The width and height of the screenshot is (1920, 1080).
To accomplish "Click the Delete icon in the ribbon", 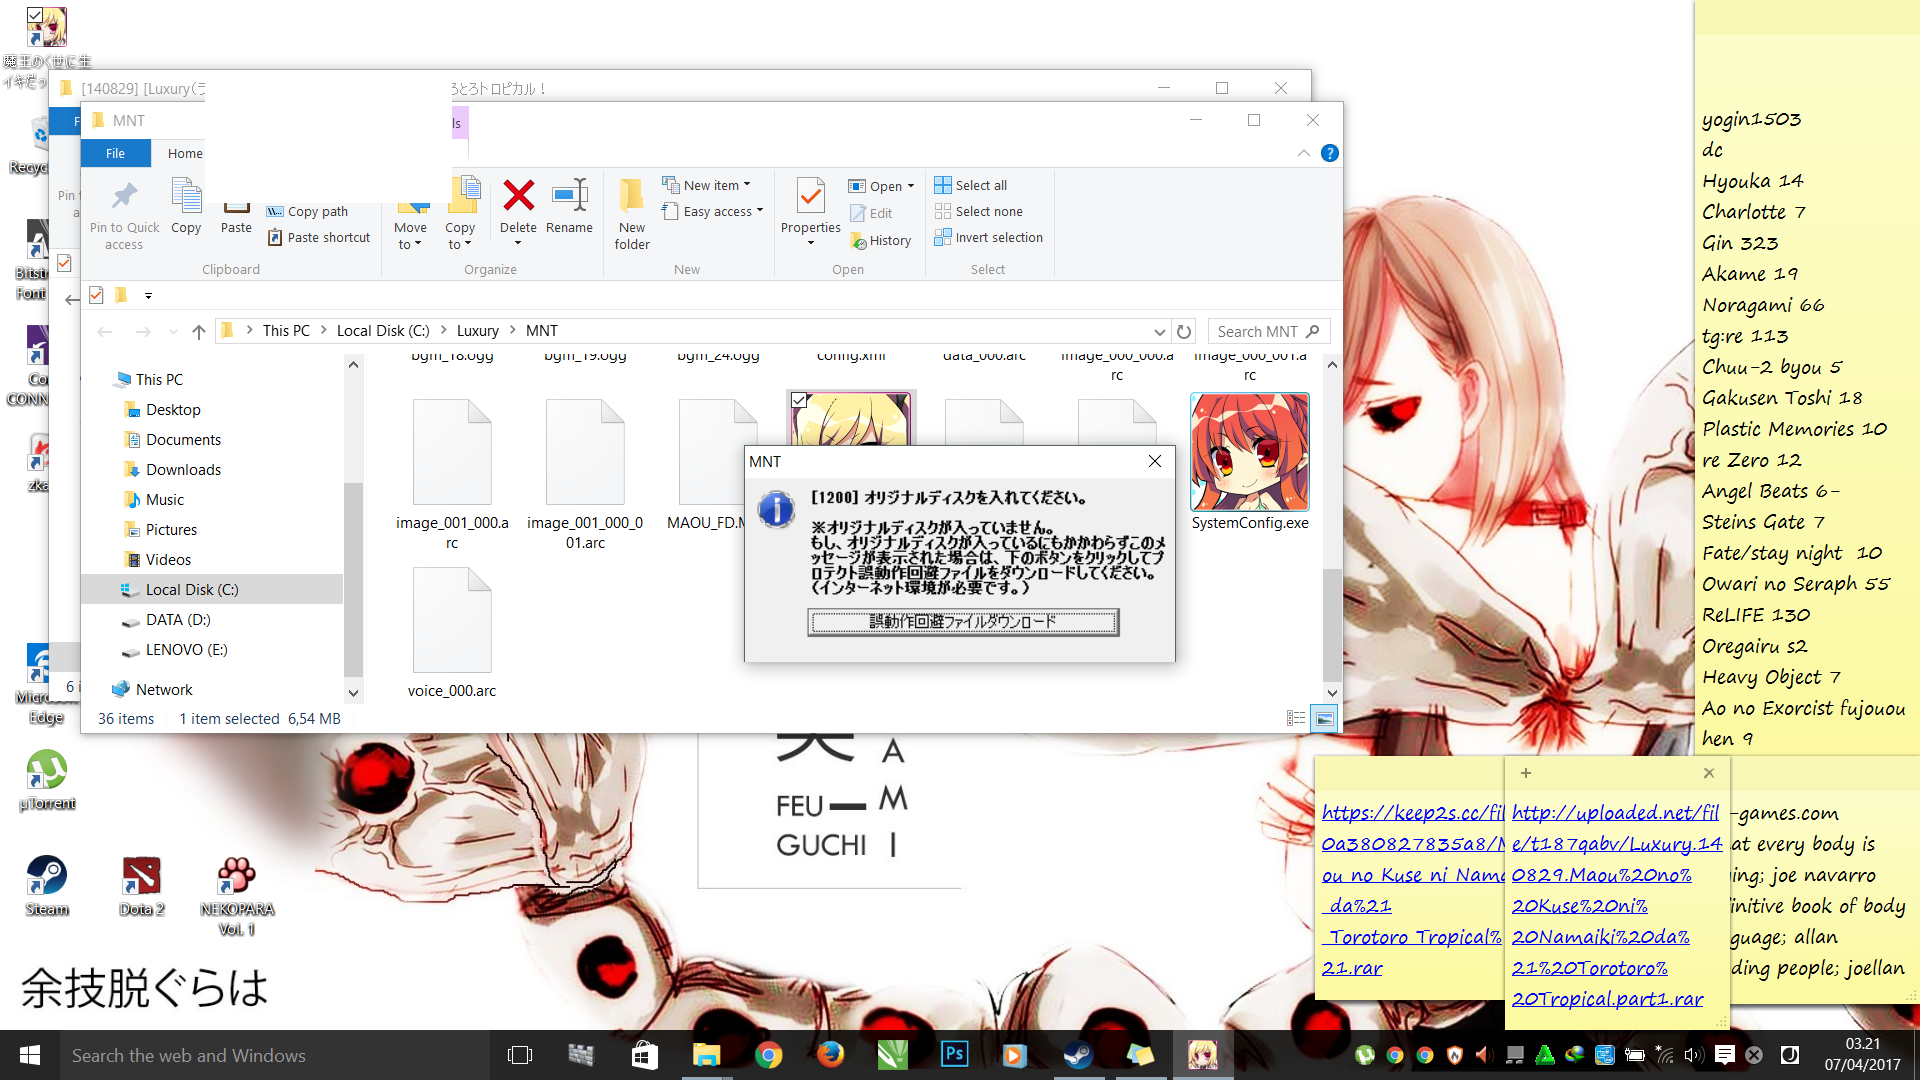I will point(518,206).
